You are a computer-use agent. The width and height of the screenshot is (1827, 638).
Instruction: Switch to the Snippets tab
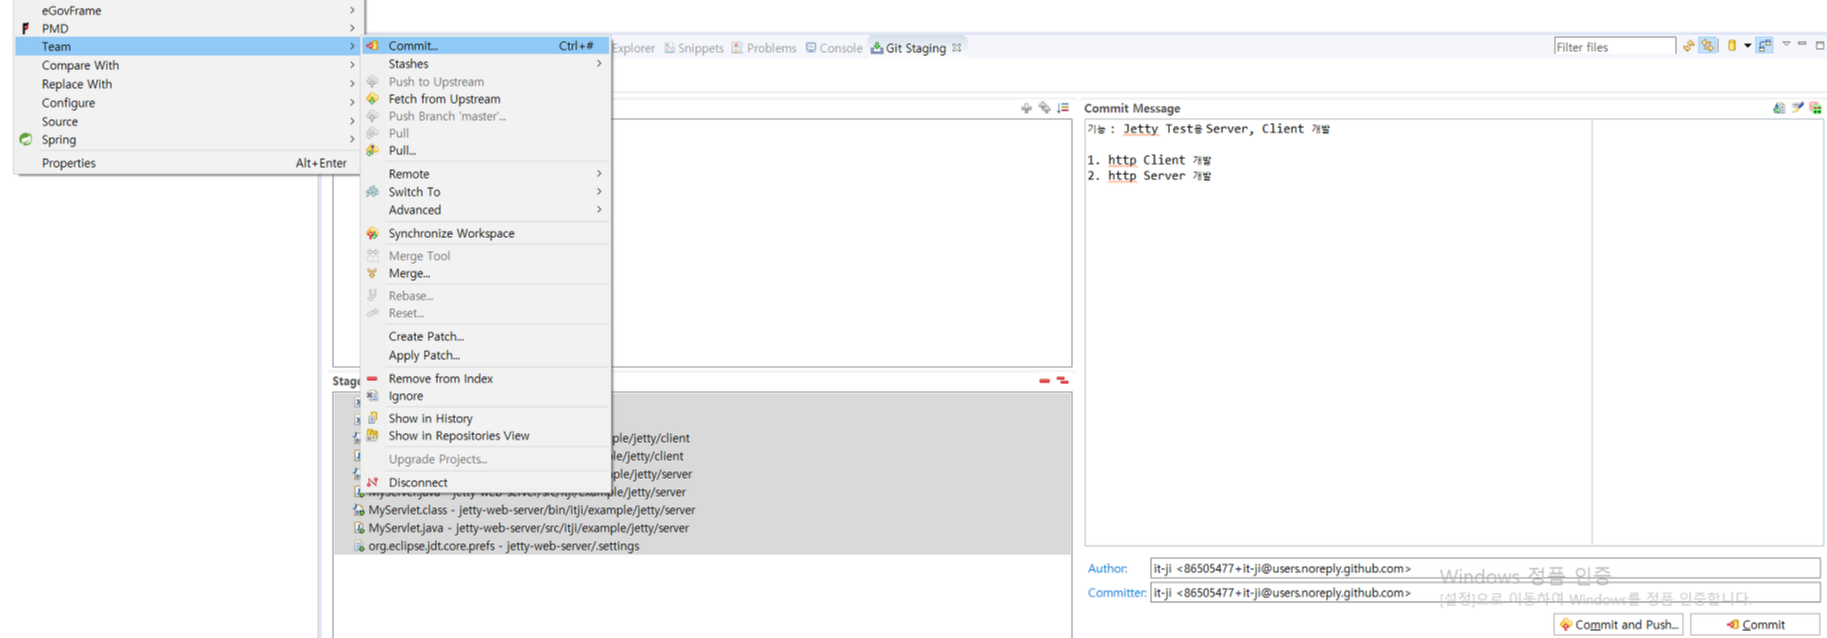pos(694,48)
